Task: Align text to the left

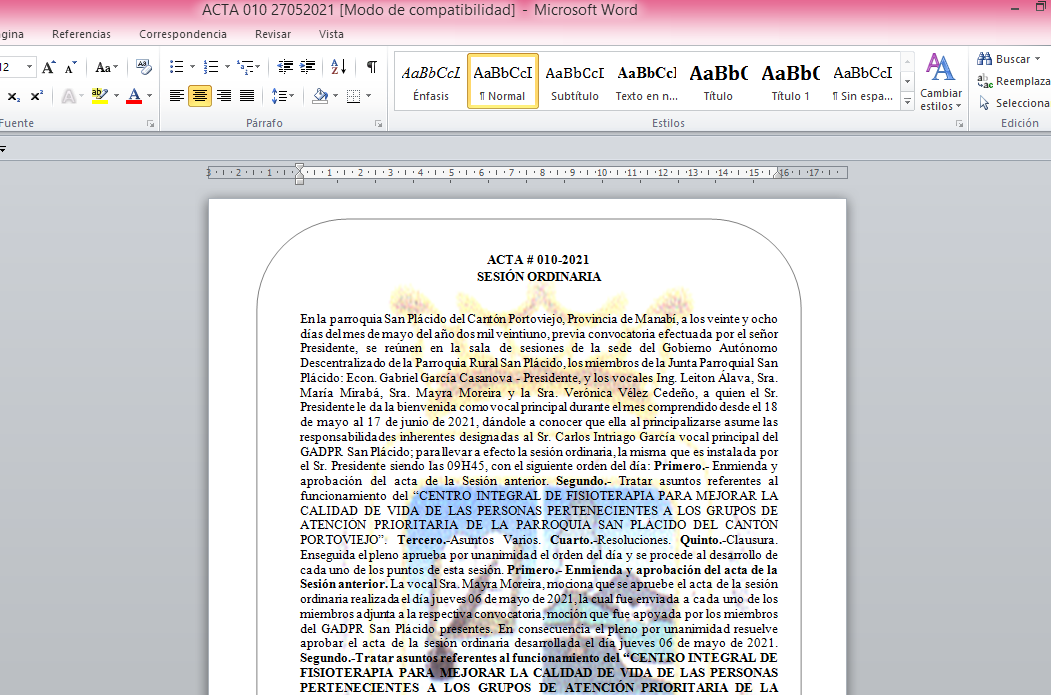Action: click(177, 97)
